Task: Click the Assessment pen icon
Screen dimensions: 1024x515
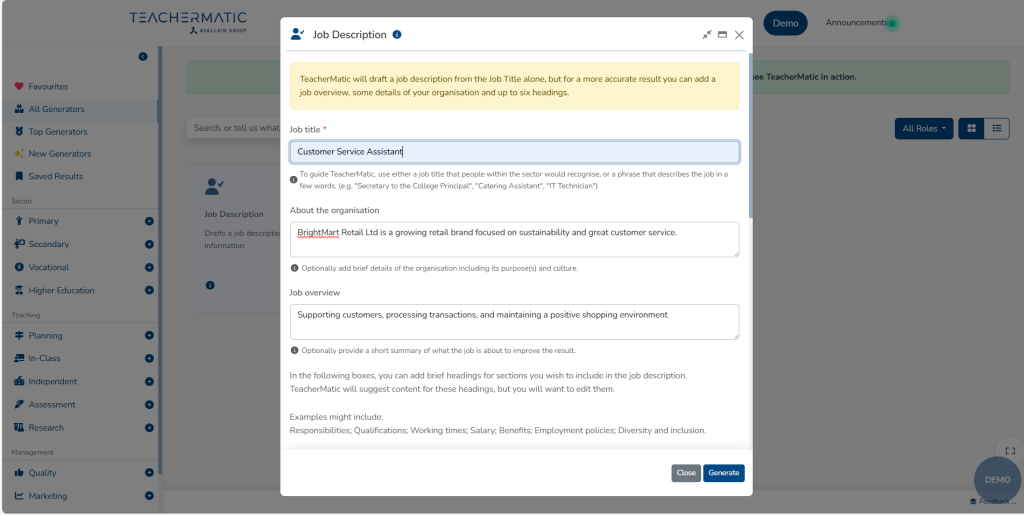Action: tap(19, 404)
